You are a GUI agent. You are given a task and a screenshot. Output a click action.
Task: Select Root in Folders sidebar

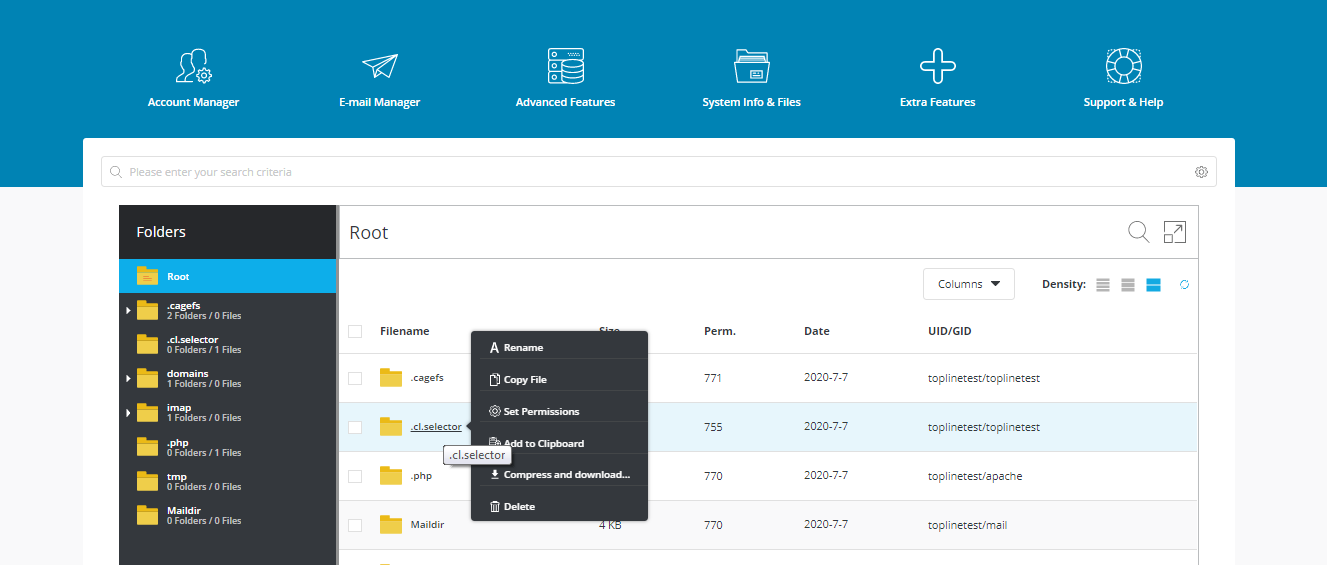tap(227, 276)
